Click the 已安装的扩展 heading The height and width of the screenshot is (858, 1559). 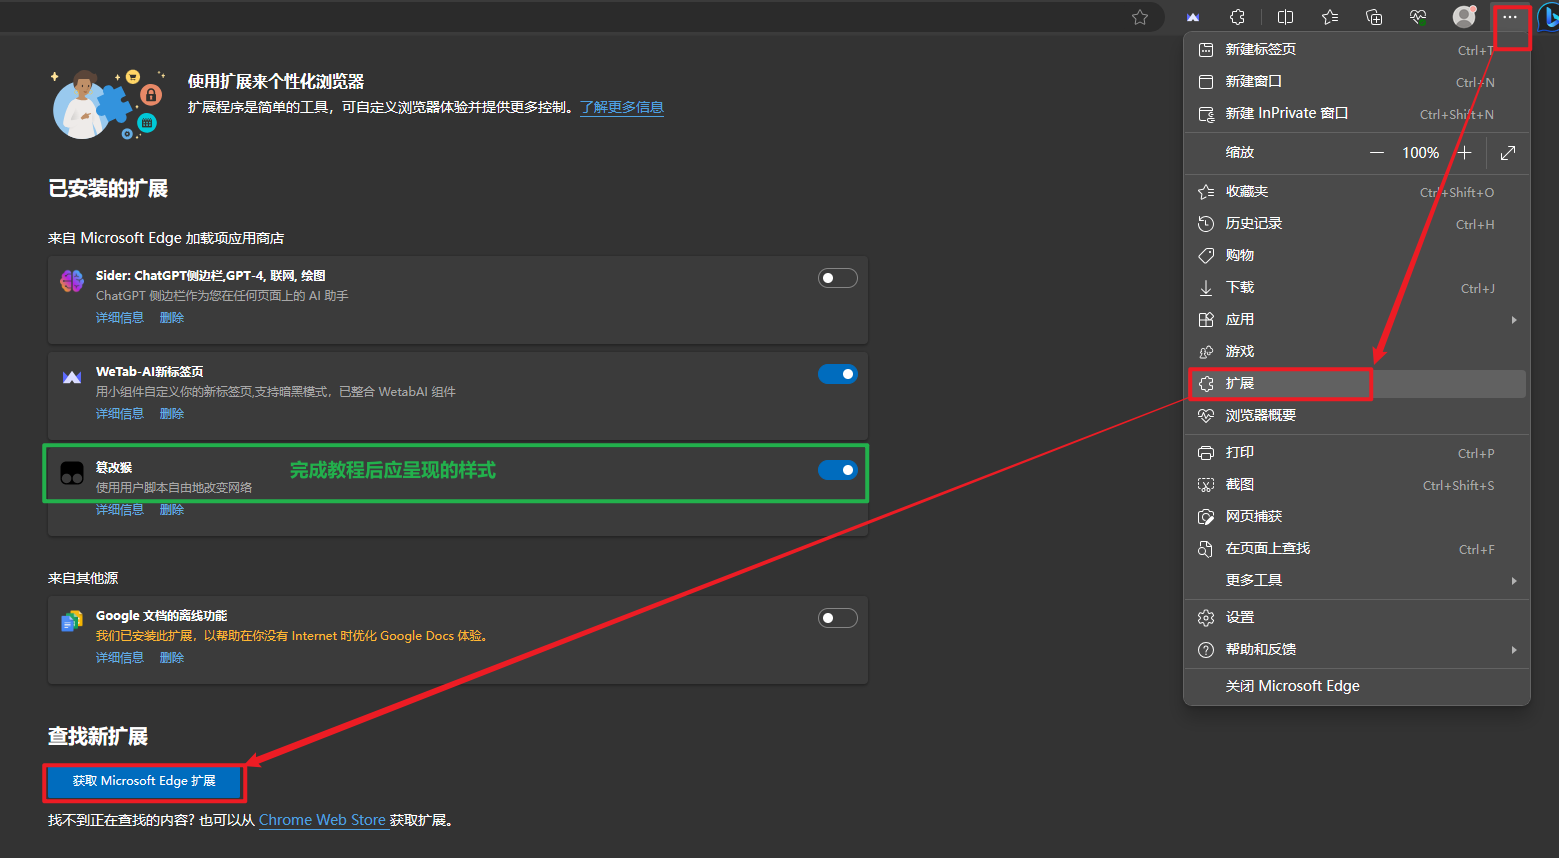[108, 188]
